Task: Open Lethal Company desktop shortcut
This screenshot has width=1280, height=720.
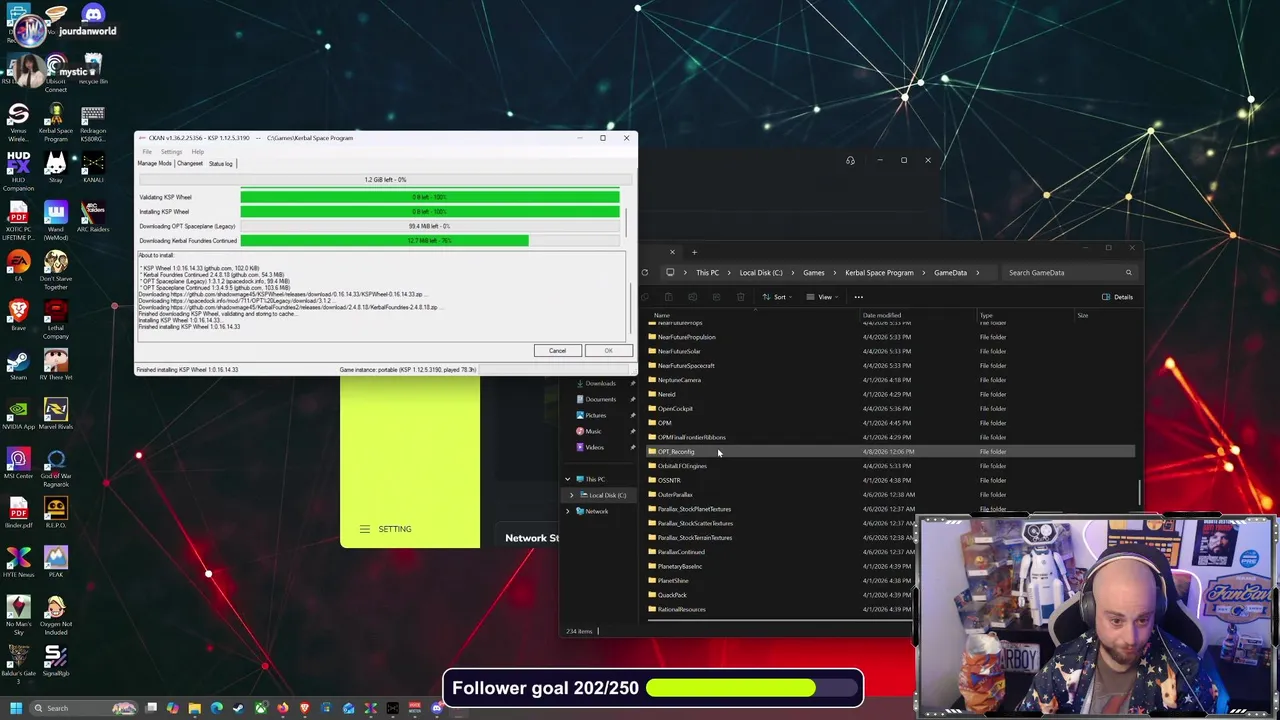Action: pos(56,320)
